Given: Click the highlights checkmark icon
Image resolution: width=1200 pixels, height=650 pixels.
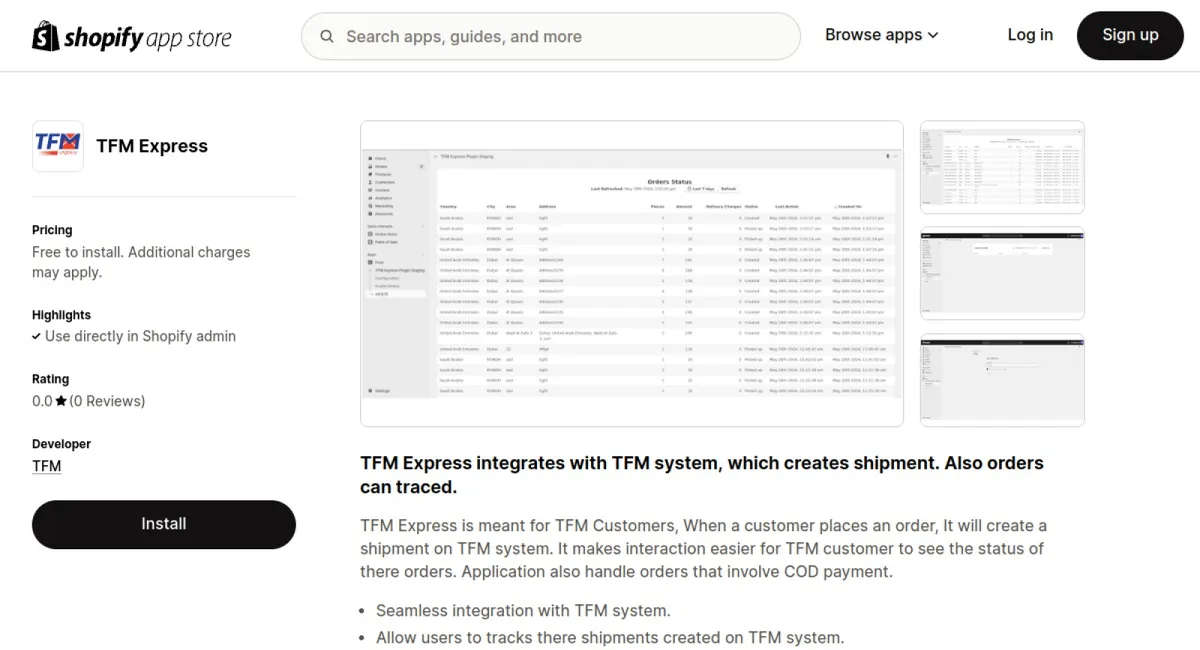Looking at the screenshot, I should pos(37,337).
